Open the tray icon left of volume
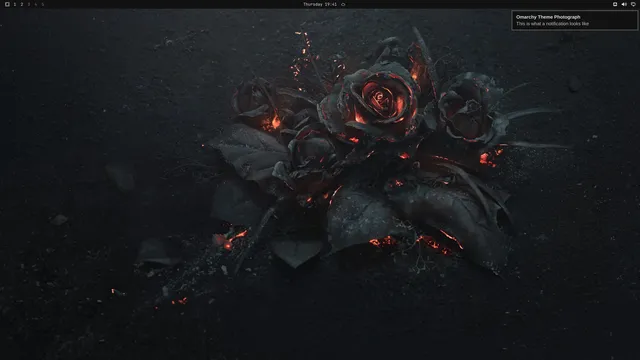 (x=615, y=4)
